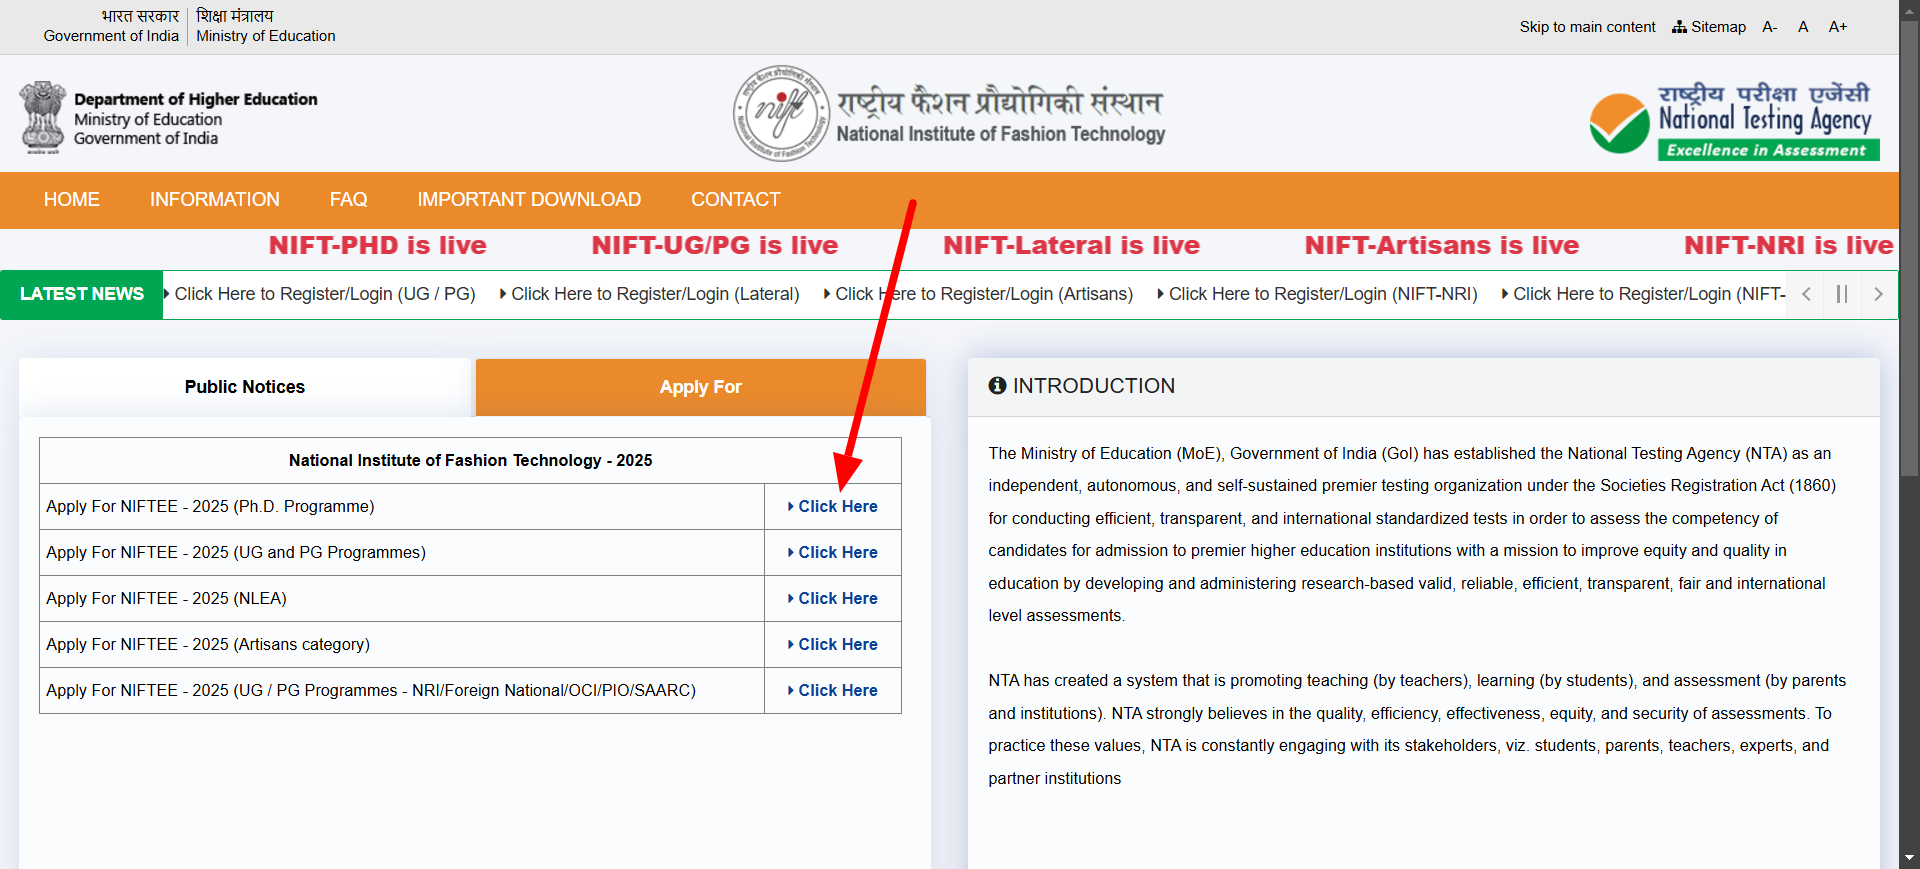Click Here for Artisans category application

(833, 645)
